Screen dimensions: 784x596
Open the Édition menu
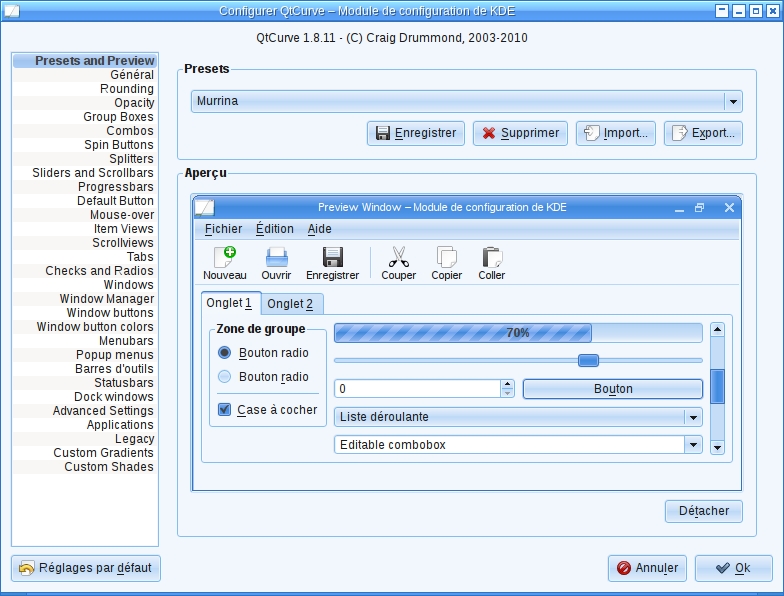[274, 229]
